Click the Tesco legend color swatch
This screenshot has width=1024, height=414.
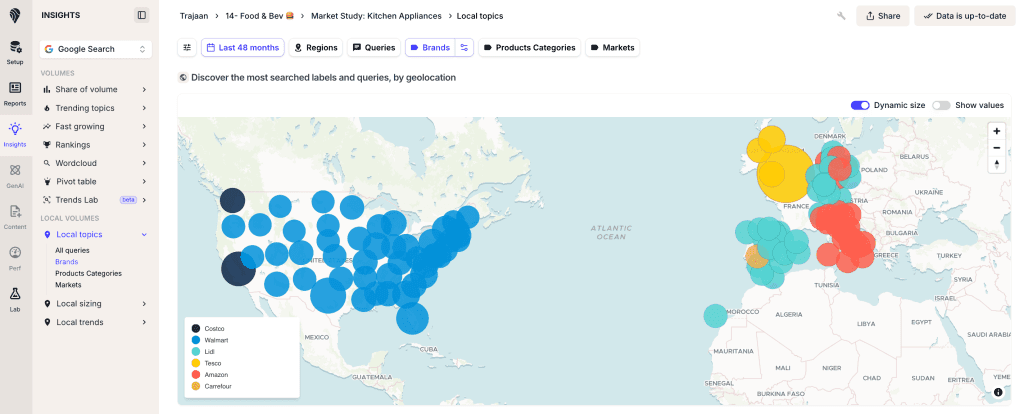coord(195,363)
